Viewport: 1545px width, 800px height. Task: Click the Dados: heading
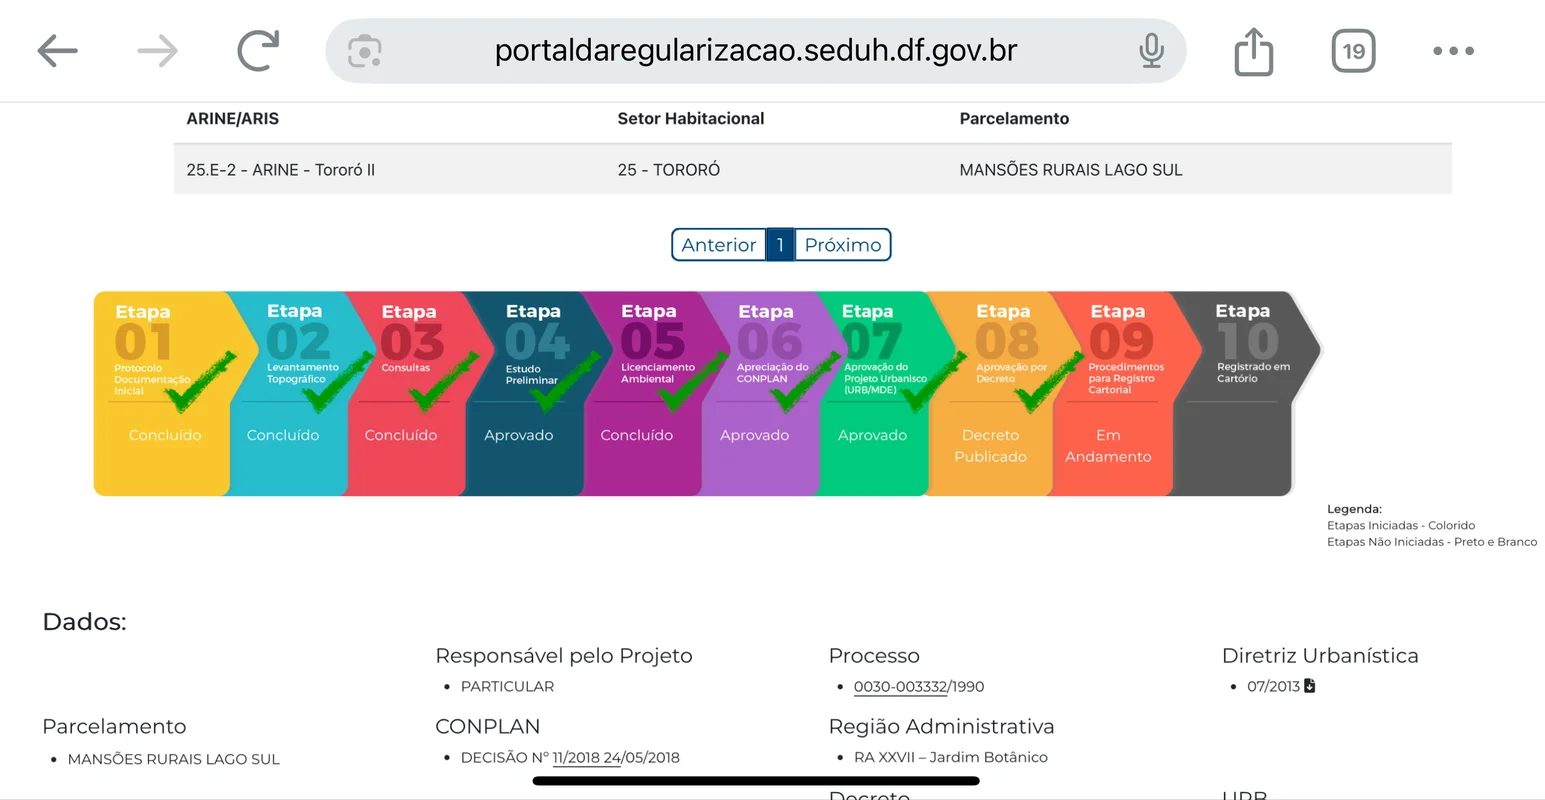[x=85, y=622]
